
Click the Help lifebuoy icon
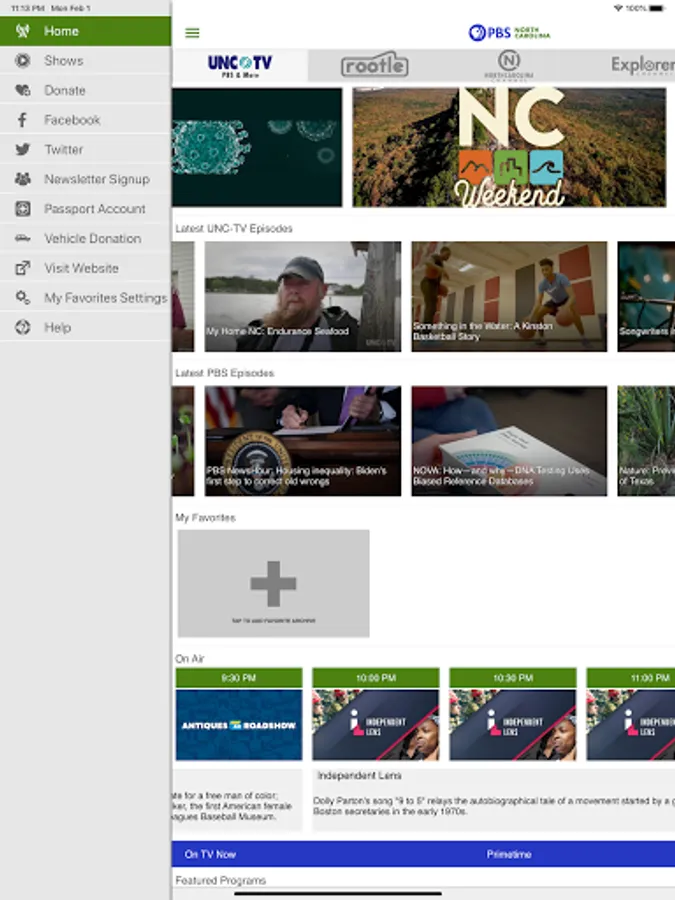[x=22, y=327]
